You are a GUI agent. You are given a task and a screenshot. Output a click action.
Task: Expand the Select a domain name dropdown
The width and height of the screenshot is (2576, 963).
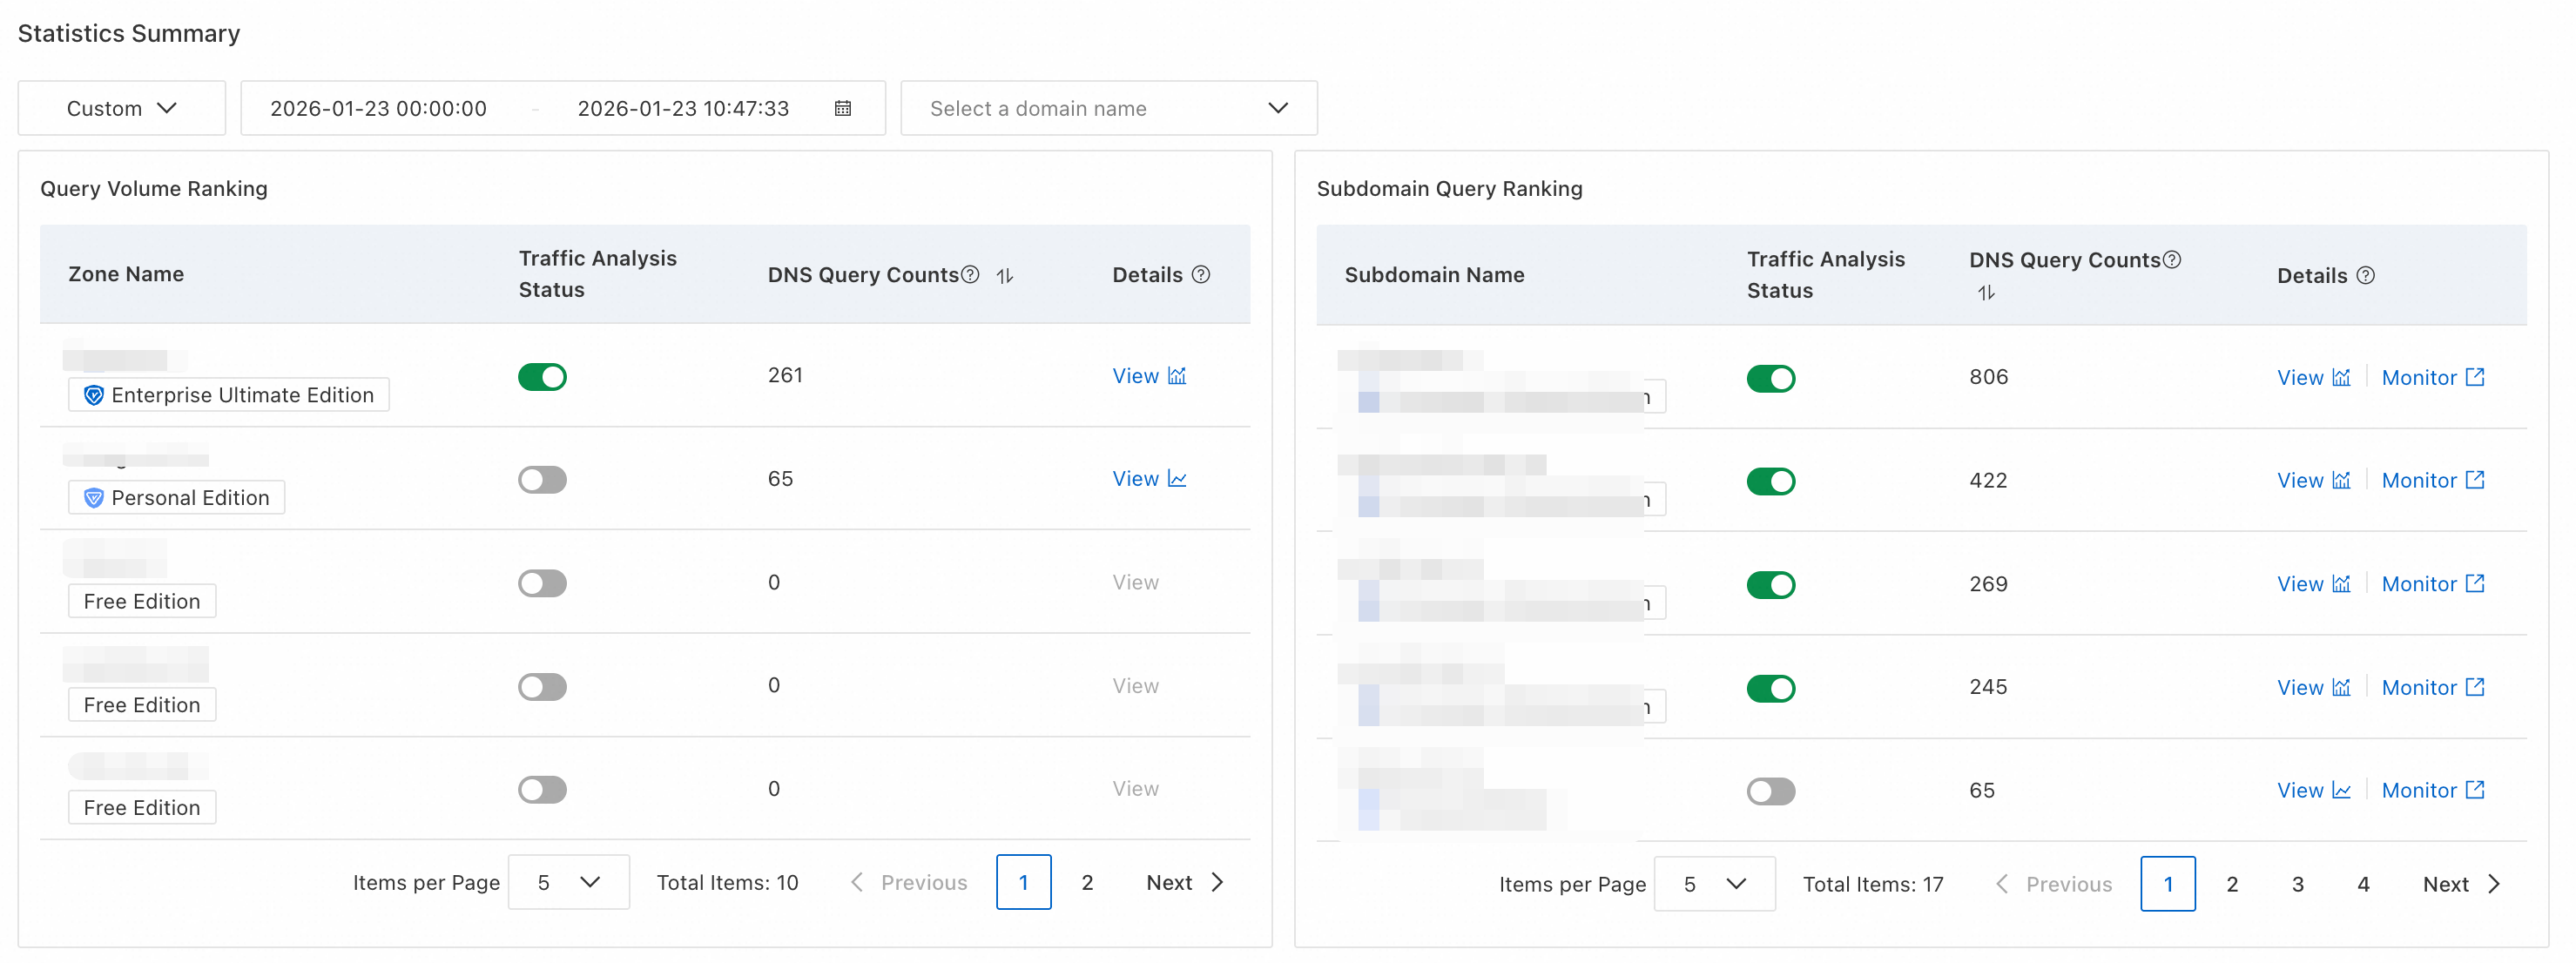[x=1108, y=108]
